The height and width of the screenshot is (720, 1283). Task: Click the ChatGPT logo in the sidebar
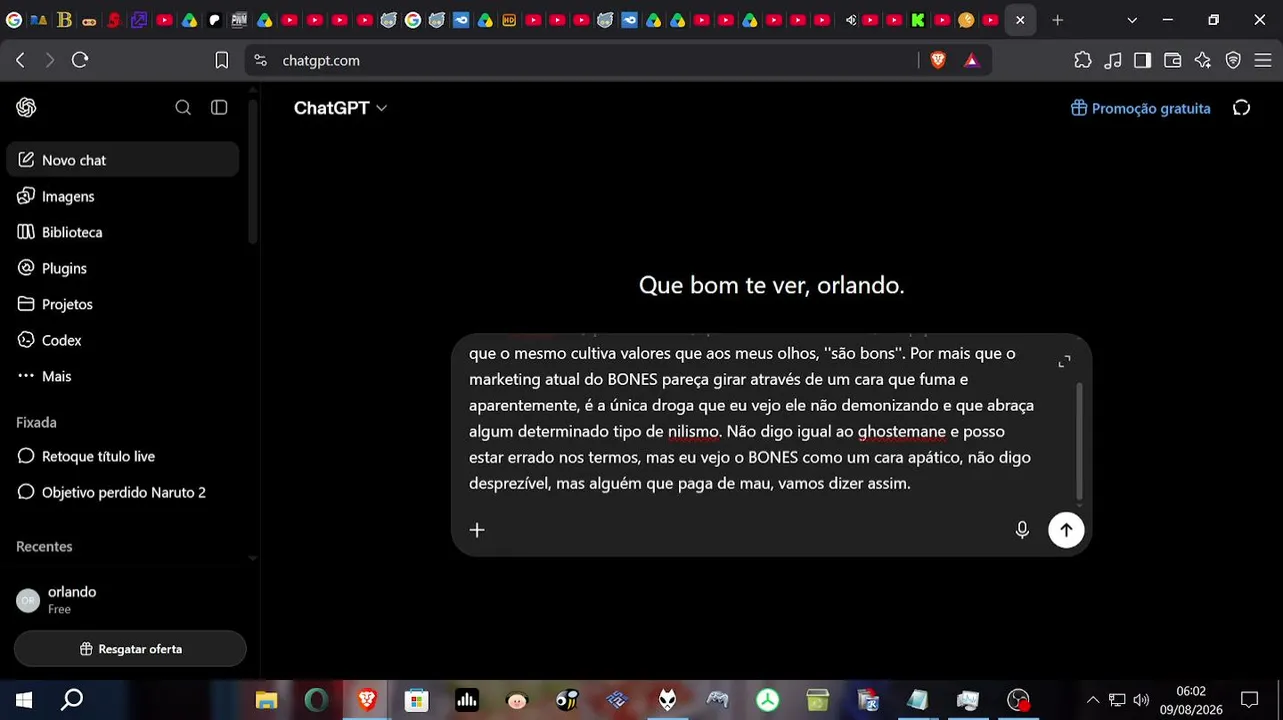click(x=26, y=108)
